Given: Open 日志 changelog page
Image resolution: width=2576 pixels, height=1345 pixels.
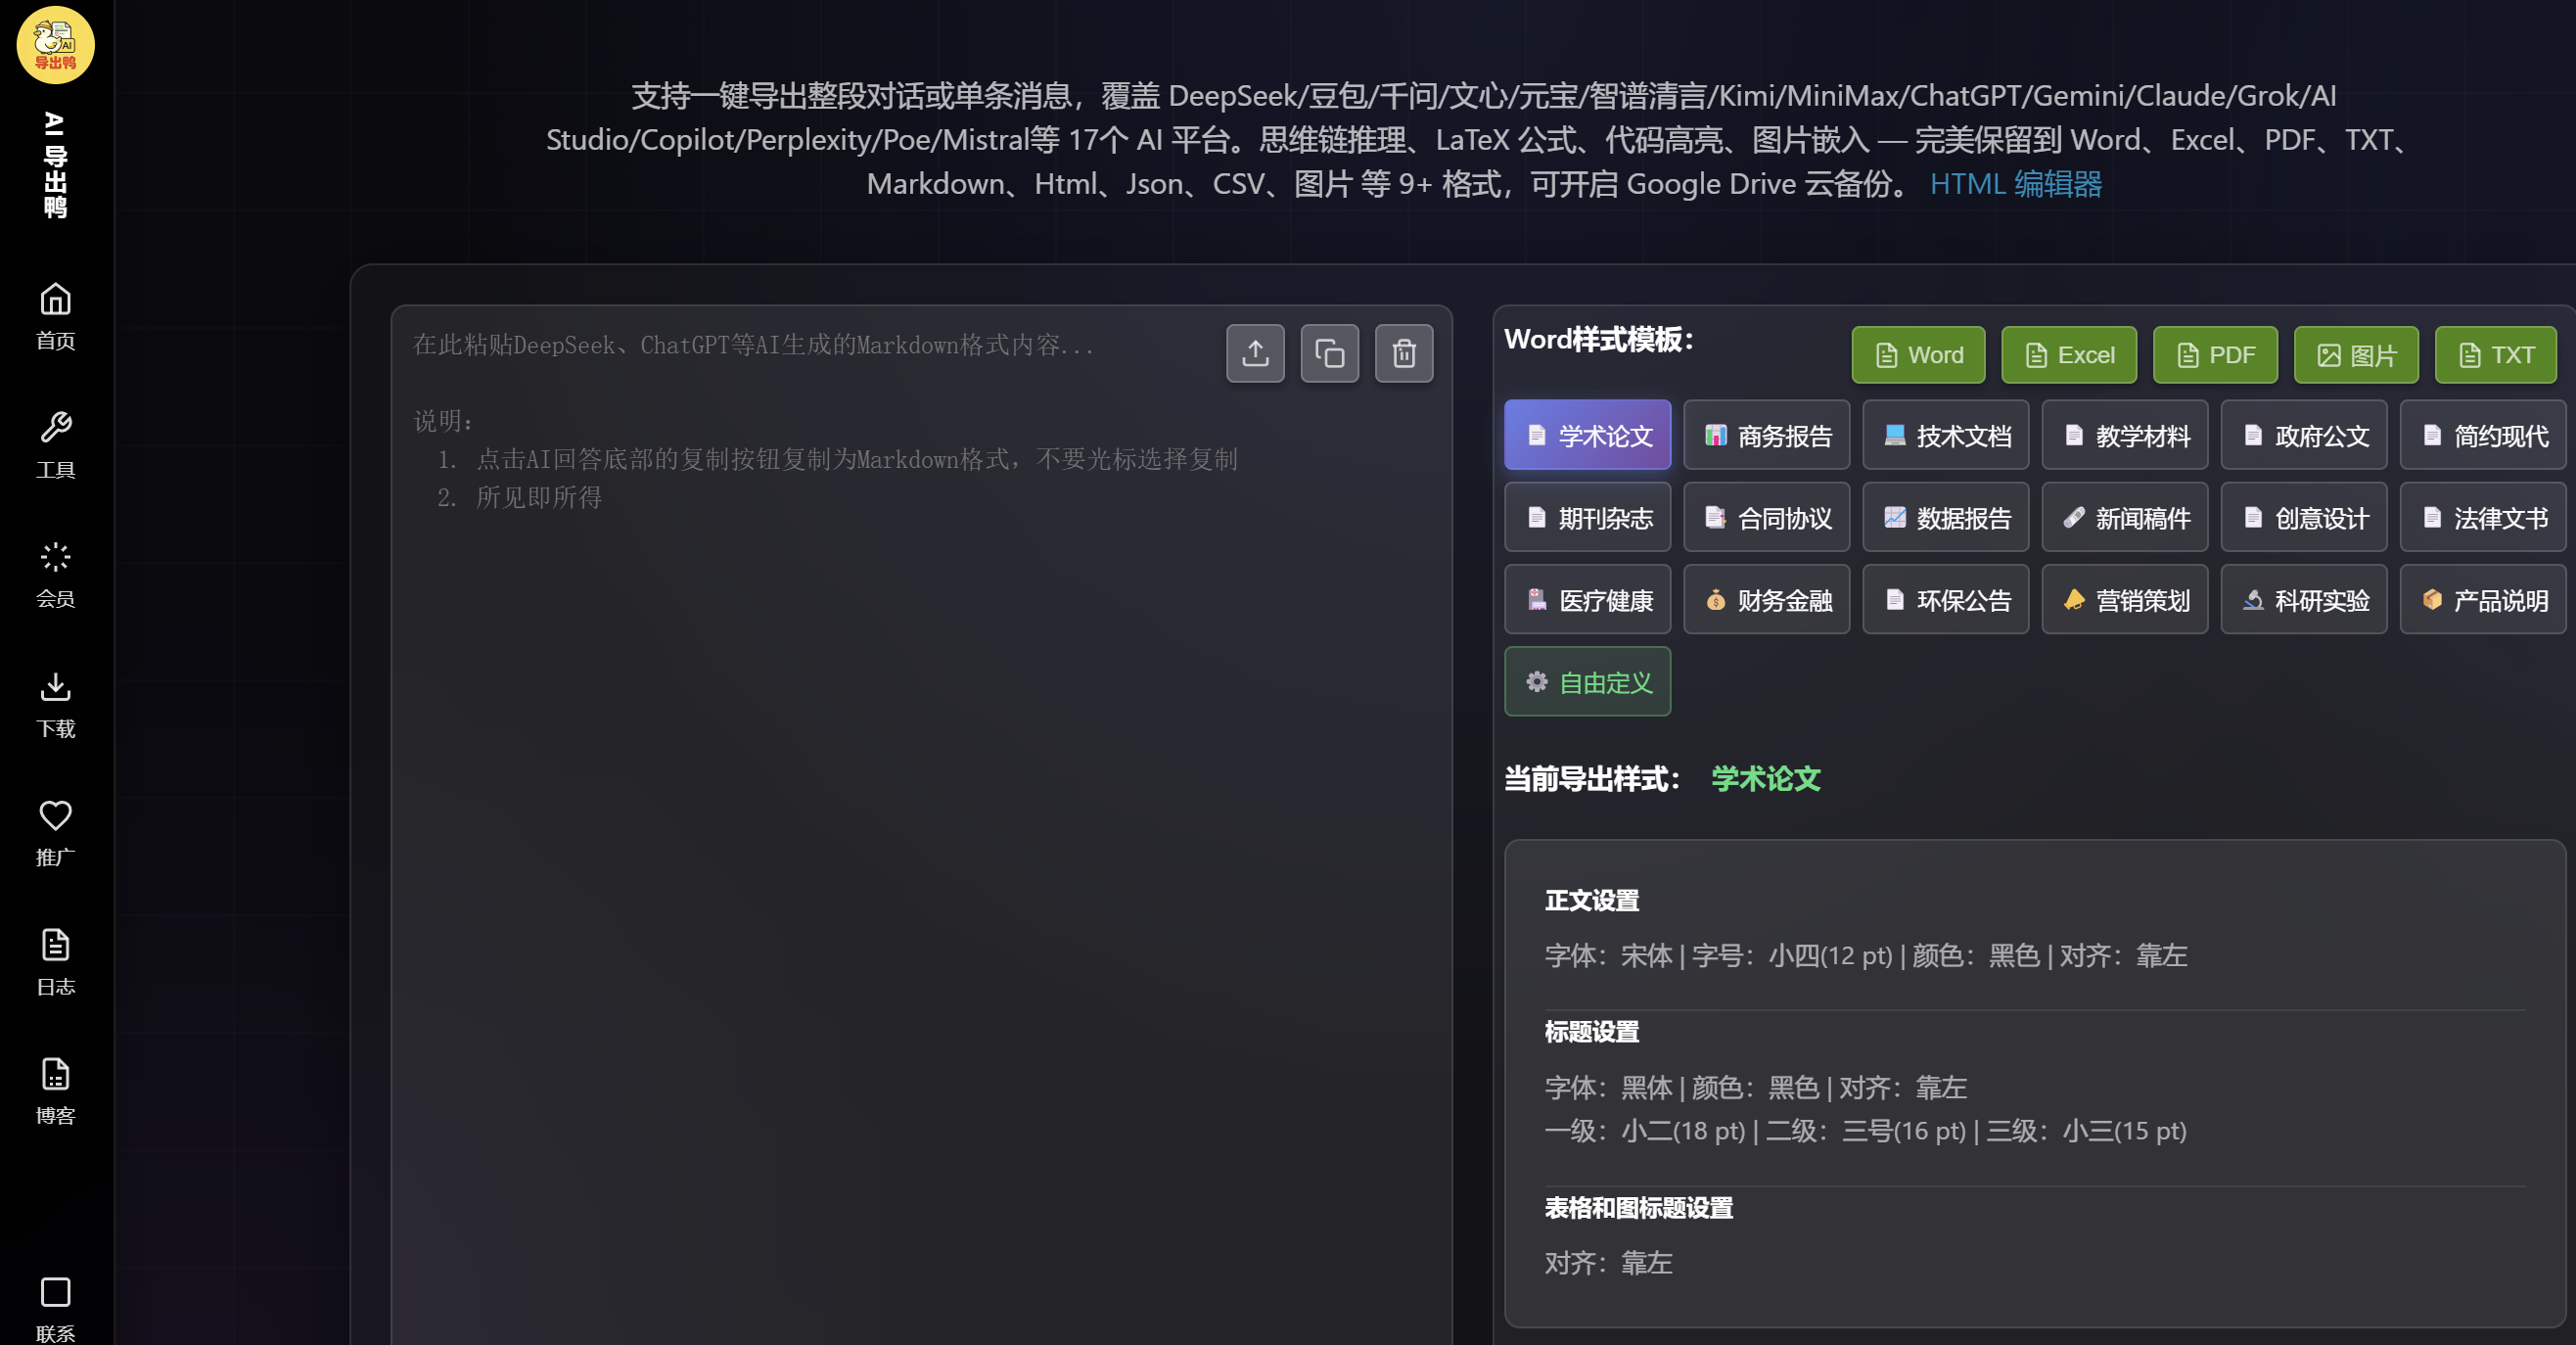Looking at the screenshot, I should click(x=56, y=962).
